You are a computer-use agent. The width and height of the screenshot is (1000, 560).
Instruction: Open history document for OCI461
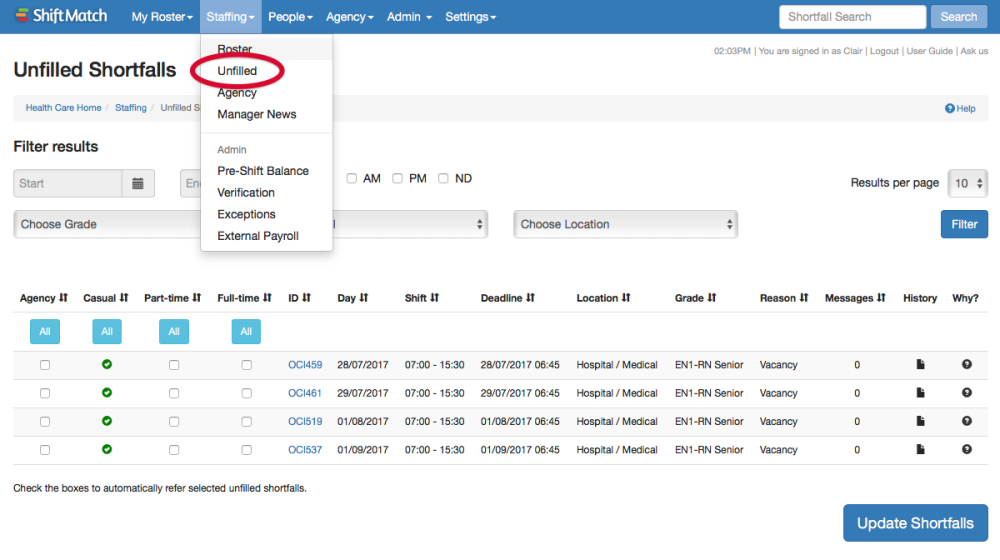(x=920, y=393)
